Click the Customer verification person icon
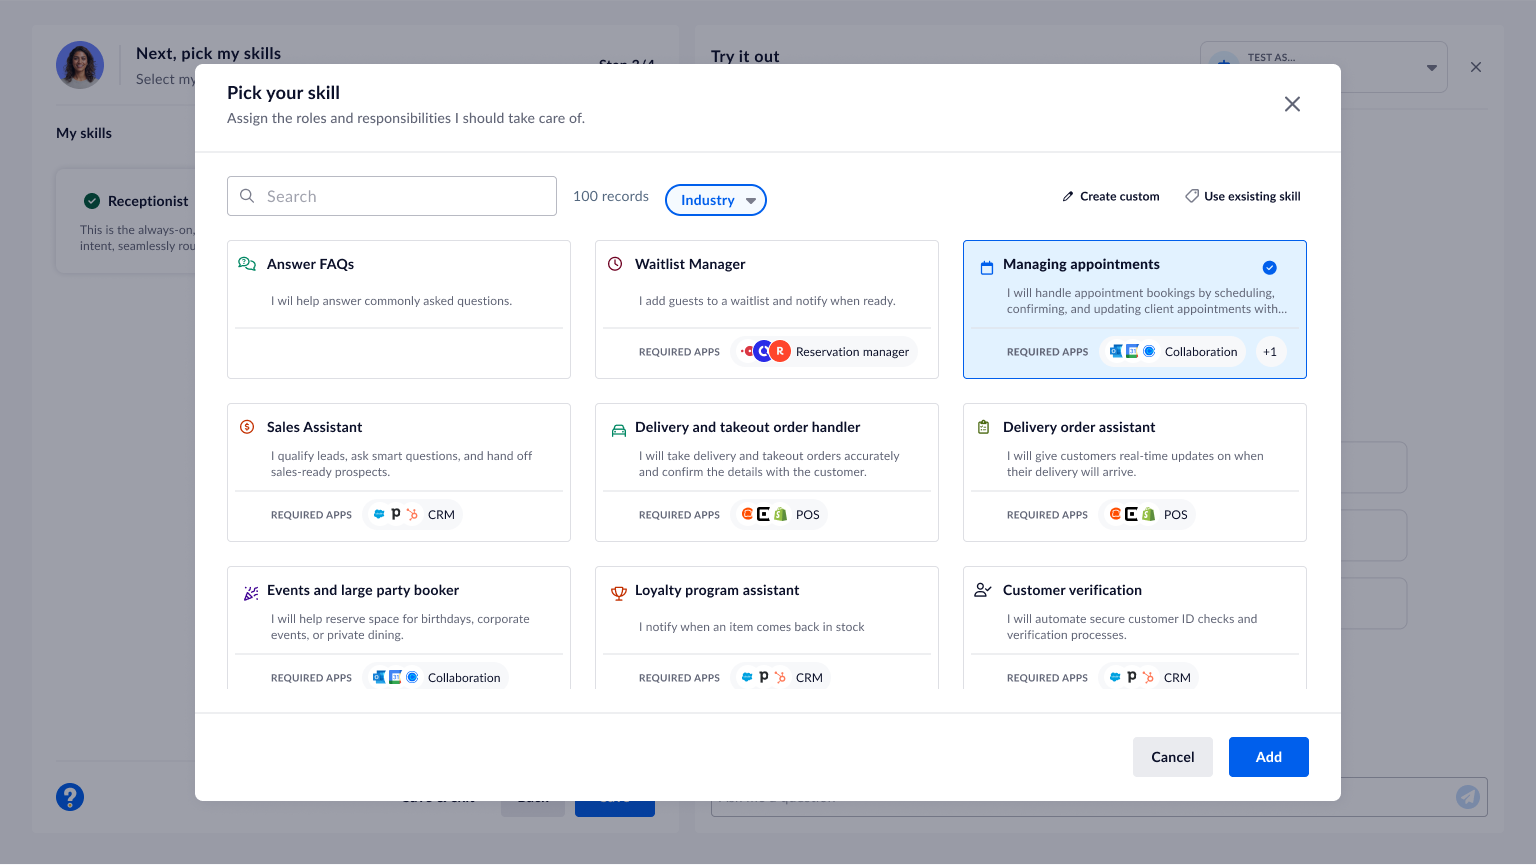 [x=983, y=590]
